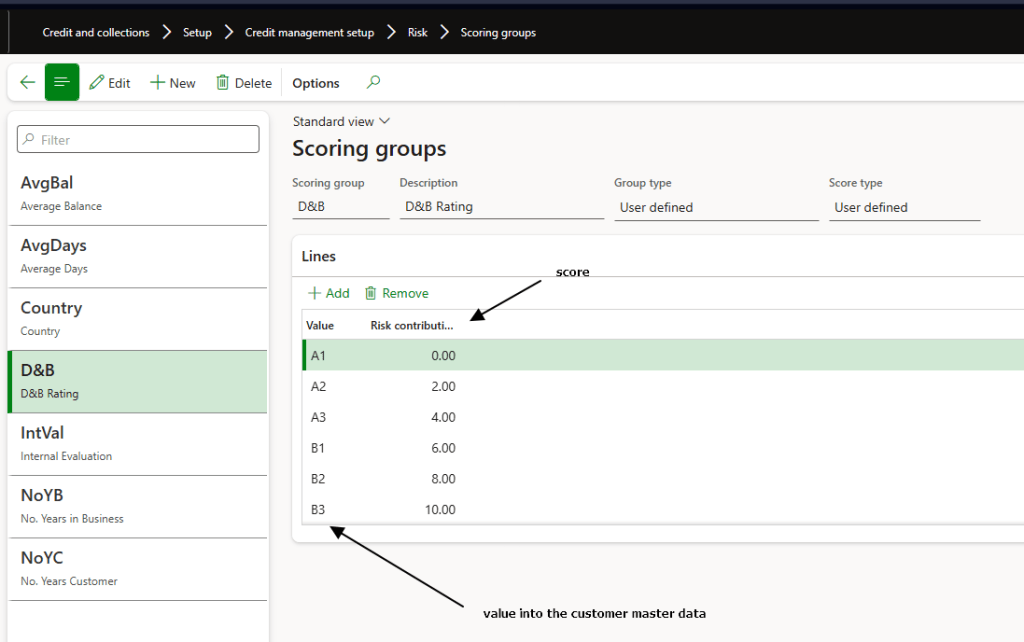This screenshot has width=1024, height=642.
Task: Open the Score type dropdown field
Action: point(903,208)
